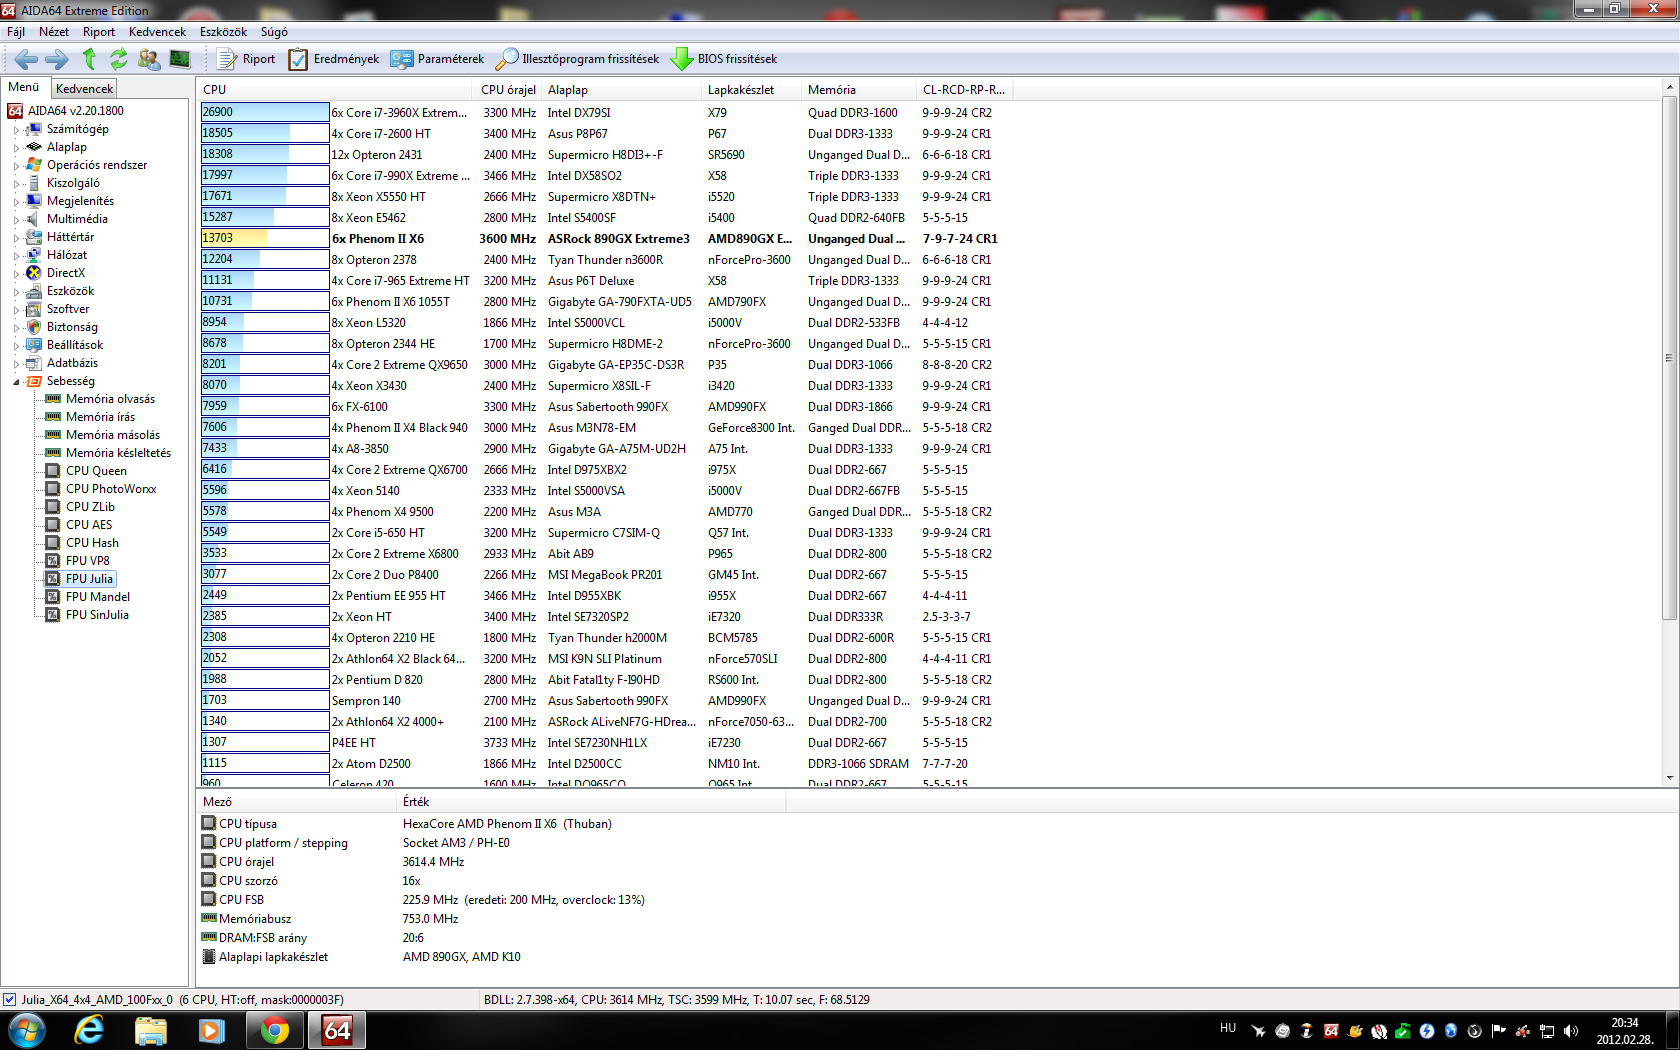Open the Kedvencek menu
The image size is (1680, 1050).
[x=157, y=32]
